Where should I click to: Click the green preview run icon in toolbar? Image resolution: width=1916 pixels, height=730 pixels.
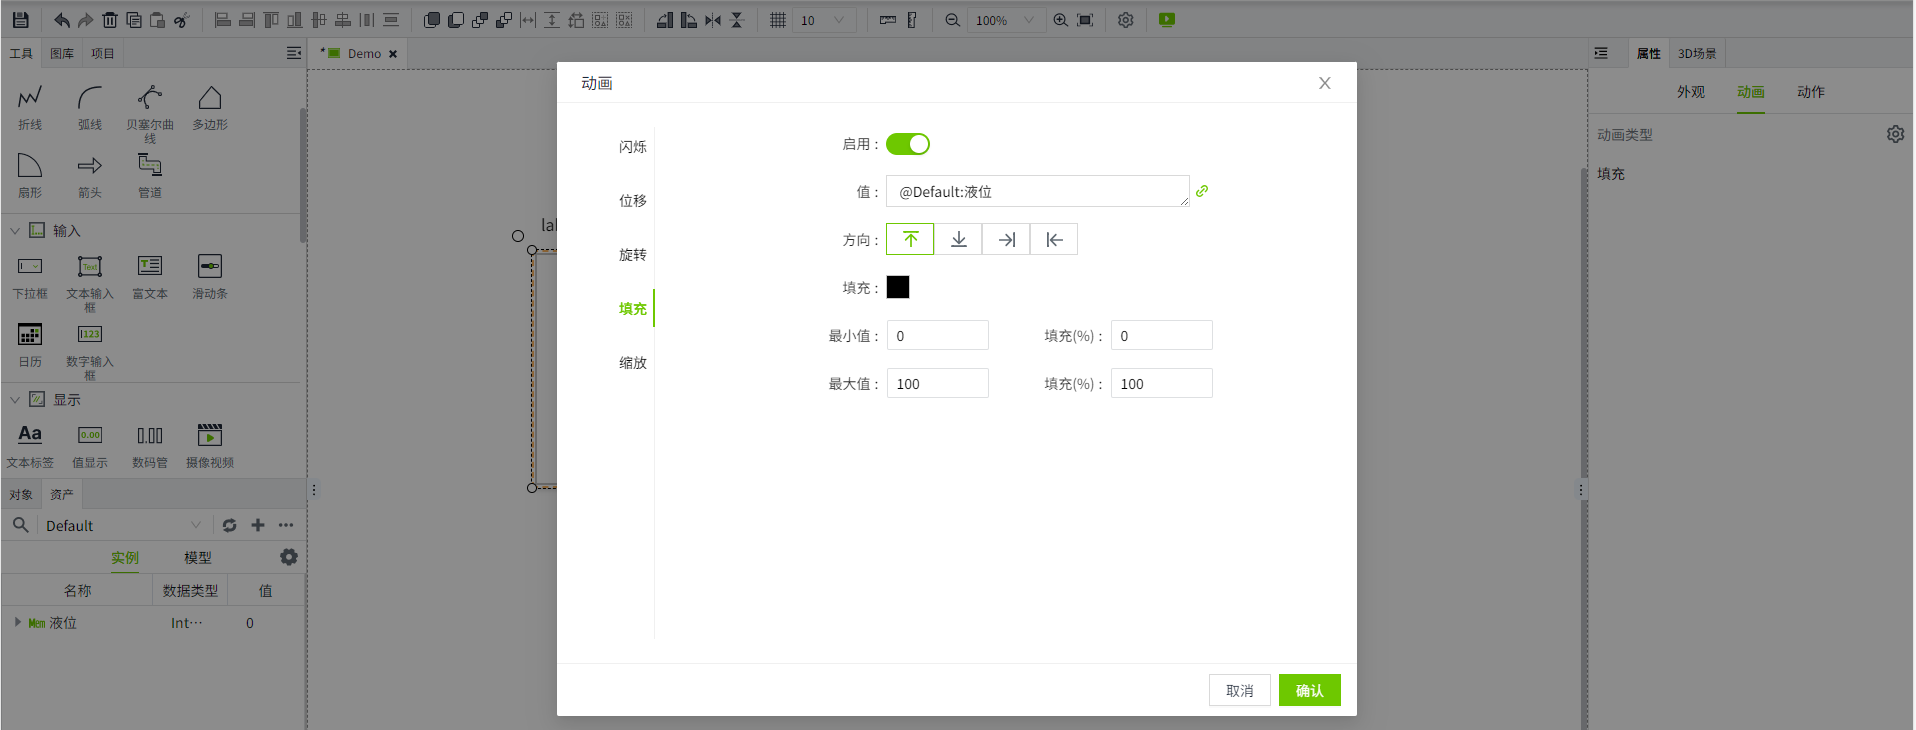coord(1167,20)
